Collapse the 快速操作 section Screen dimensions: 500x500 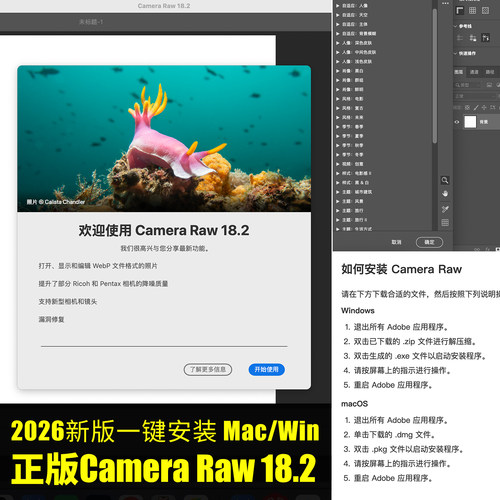click(456, 53)
